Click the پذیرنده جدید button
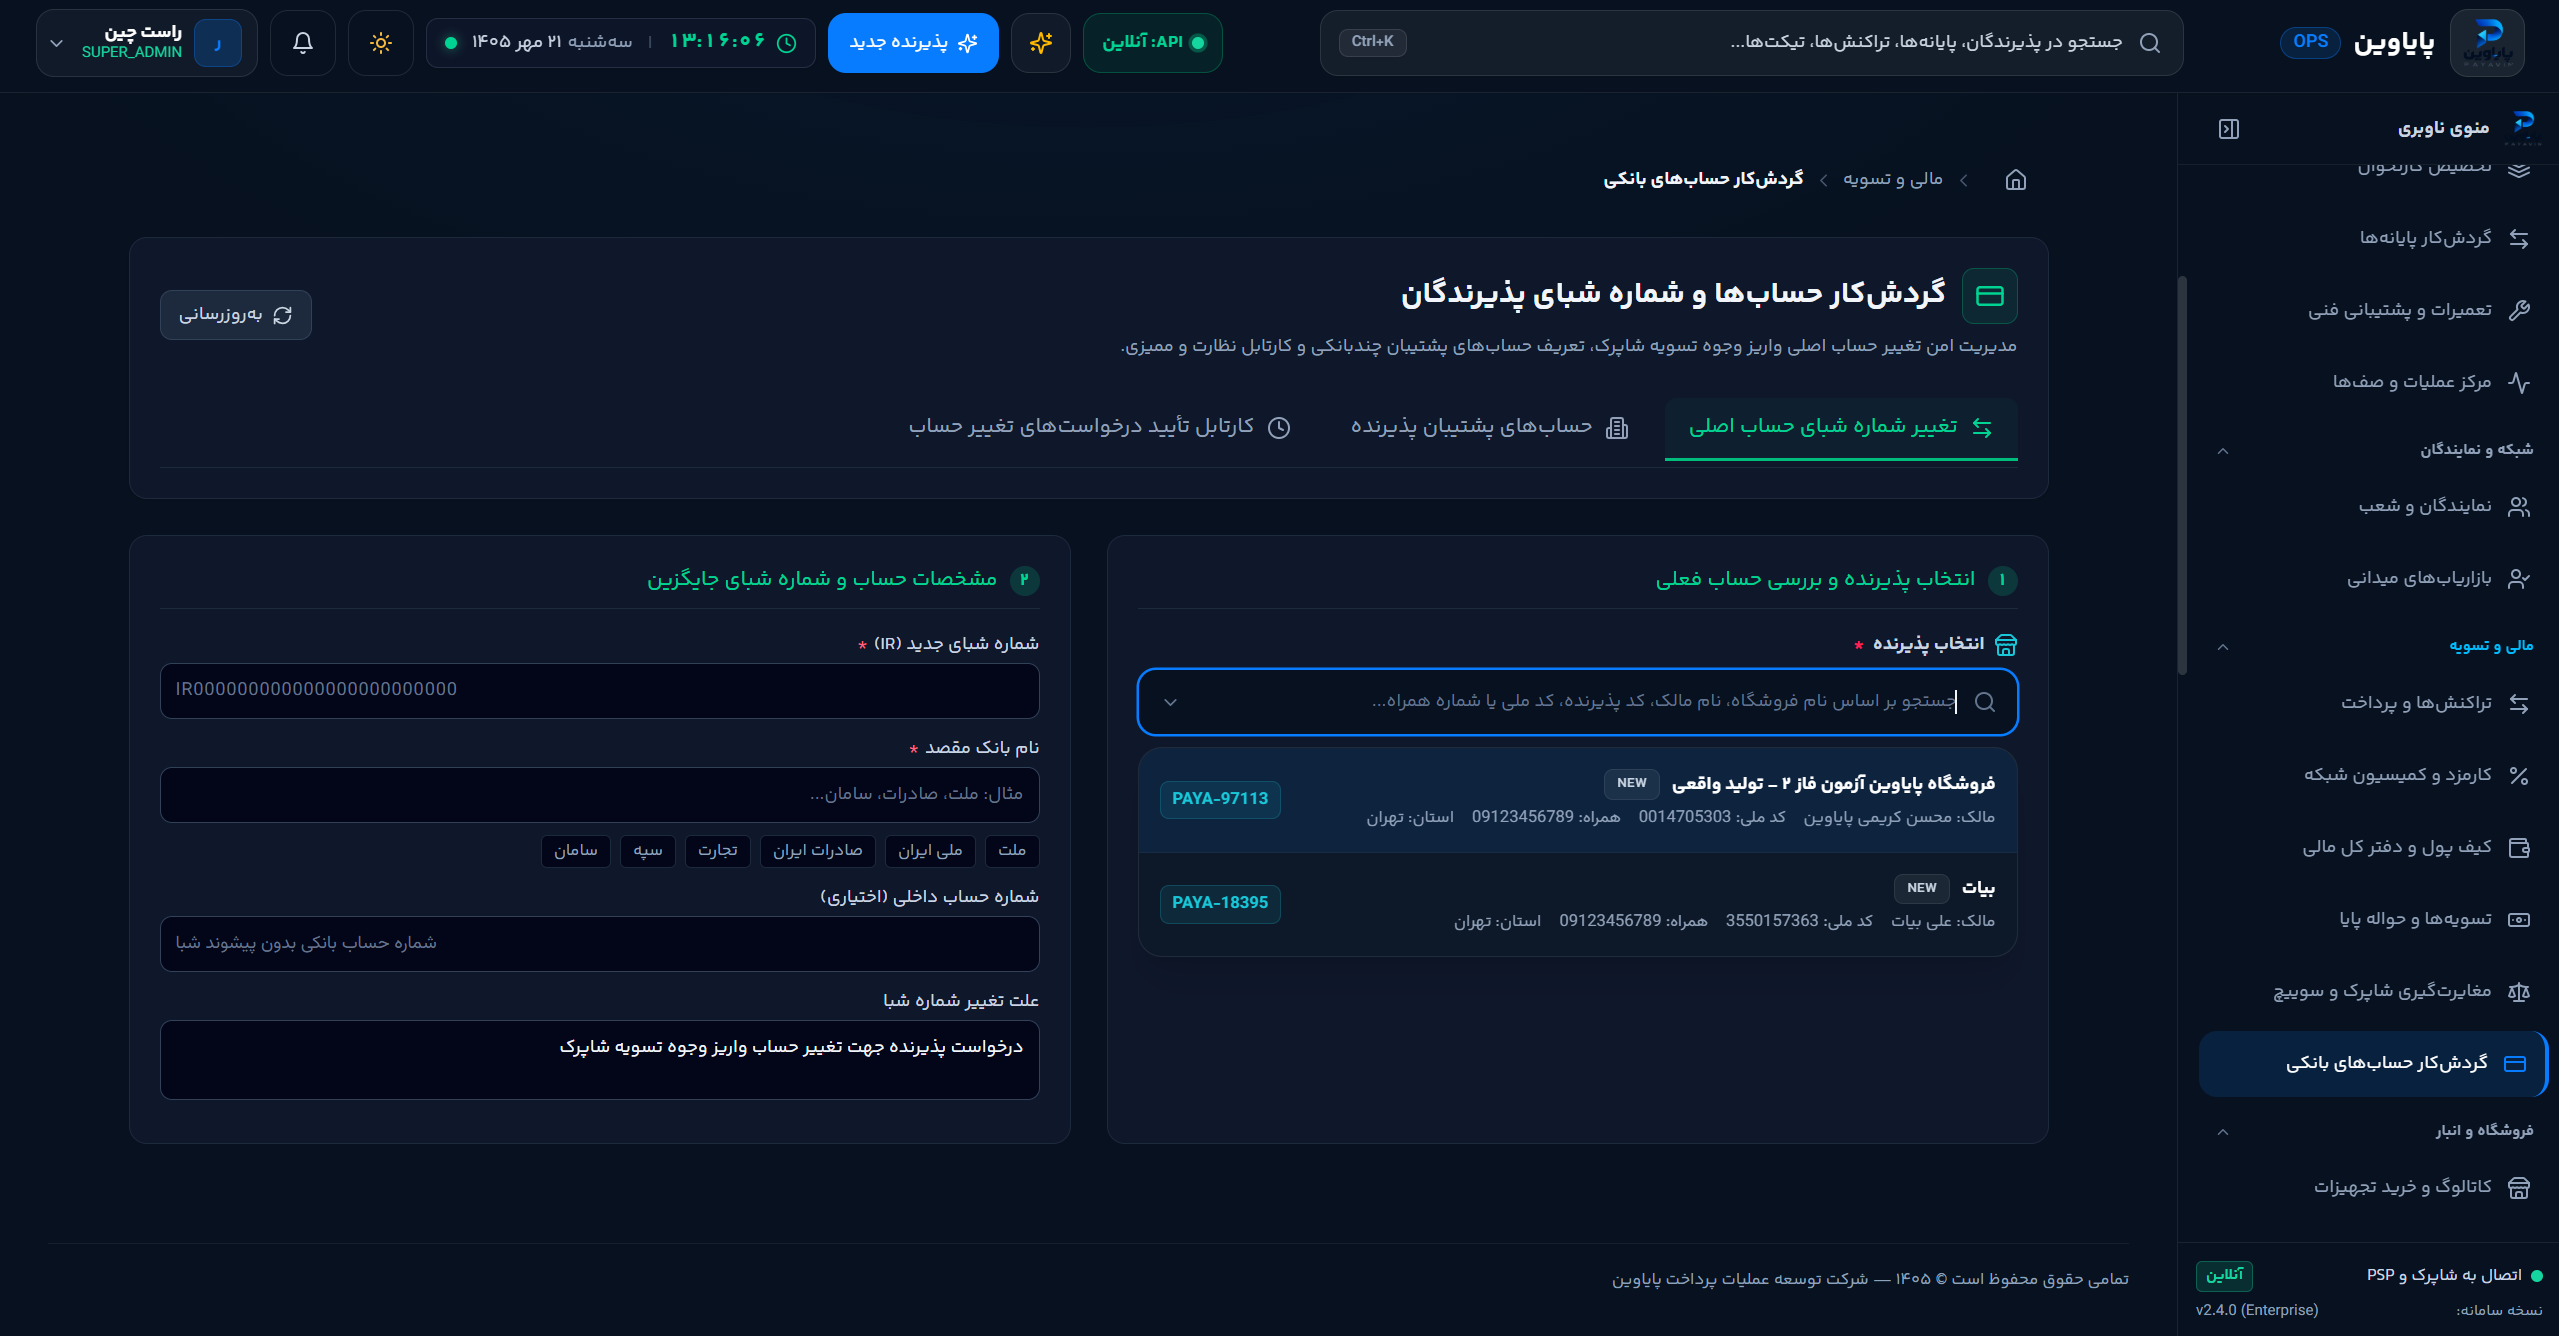The image size is (2559, 1336). pyautogui.click(x=913, y=43)
